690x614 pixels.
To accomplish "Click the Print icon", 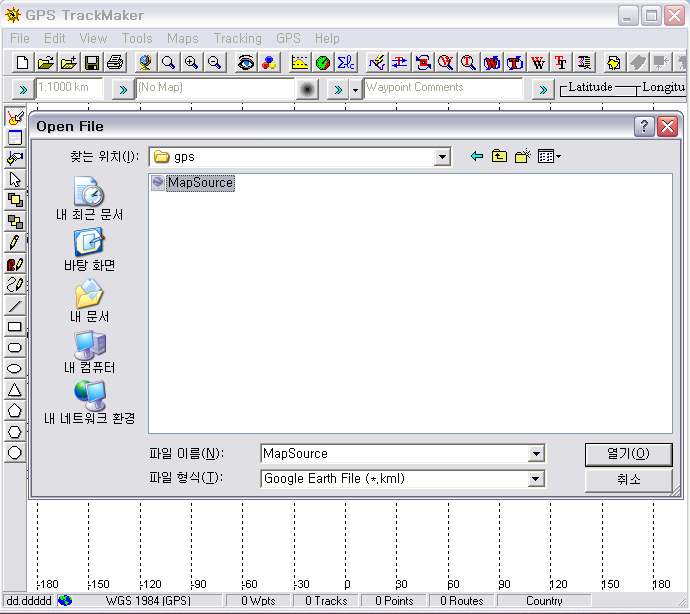I will [115, 63].
